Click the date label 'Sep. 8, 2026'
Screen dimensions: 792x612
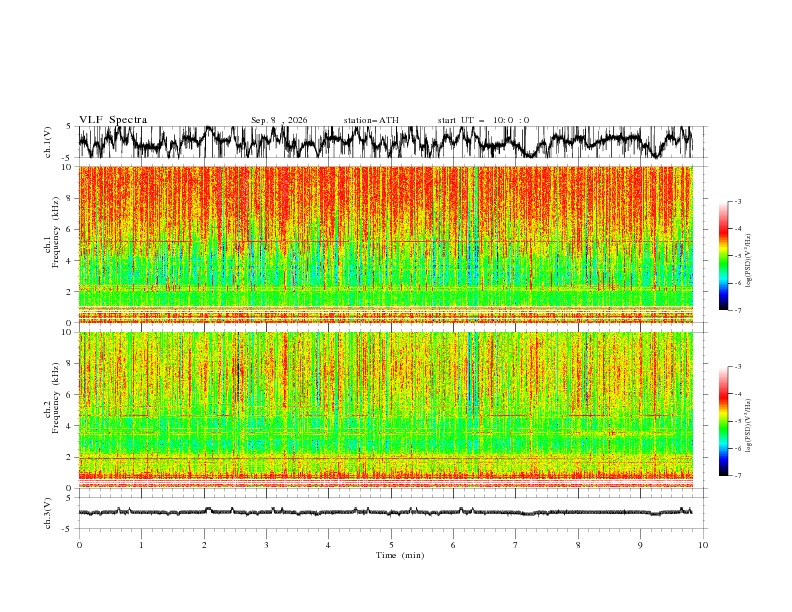point(279,120)
